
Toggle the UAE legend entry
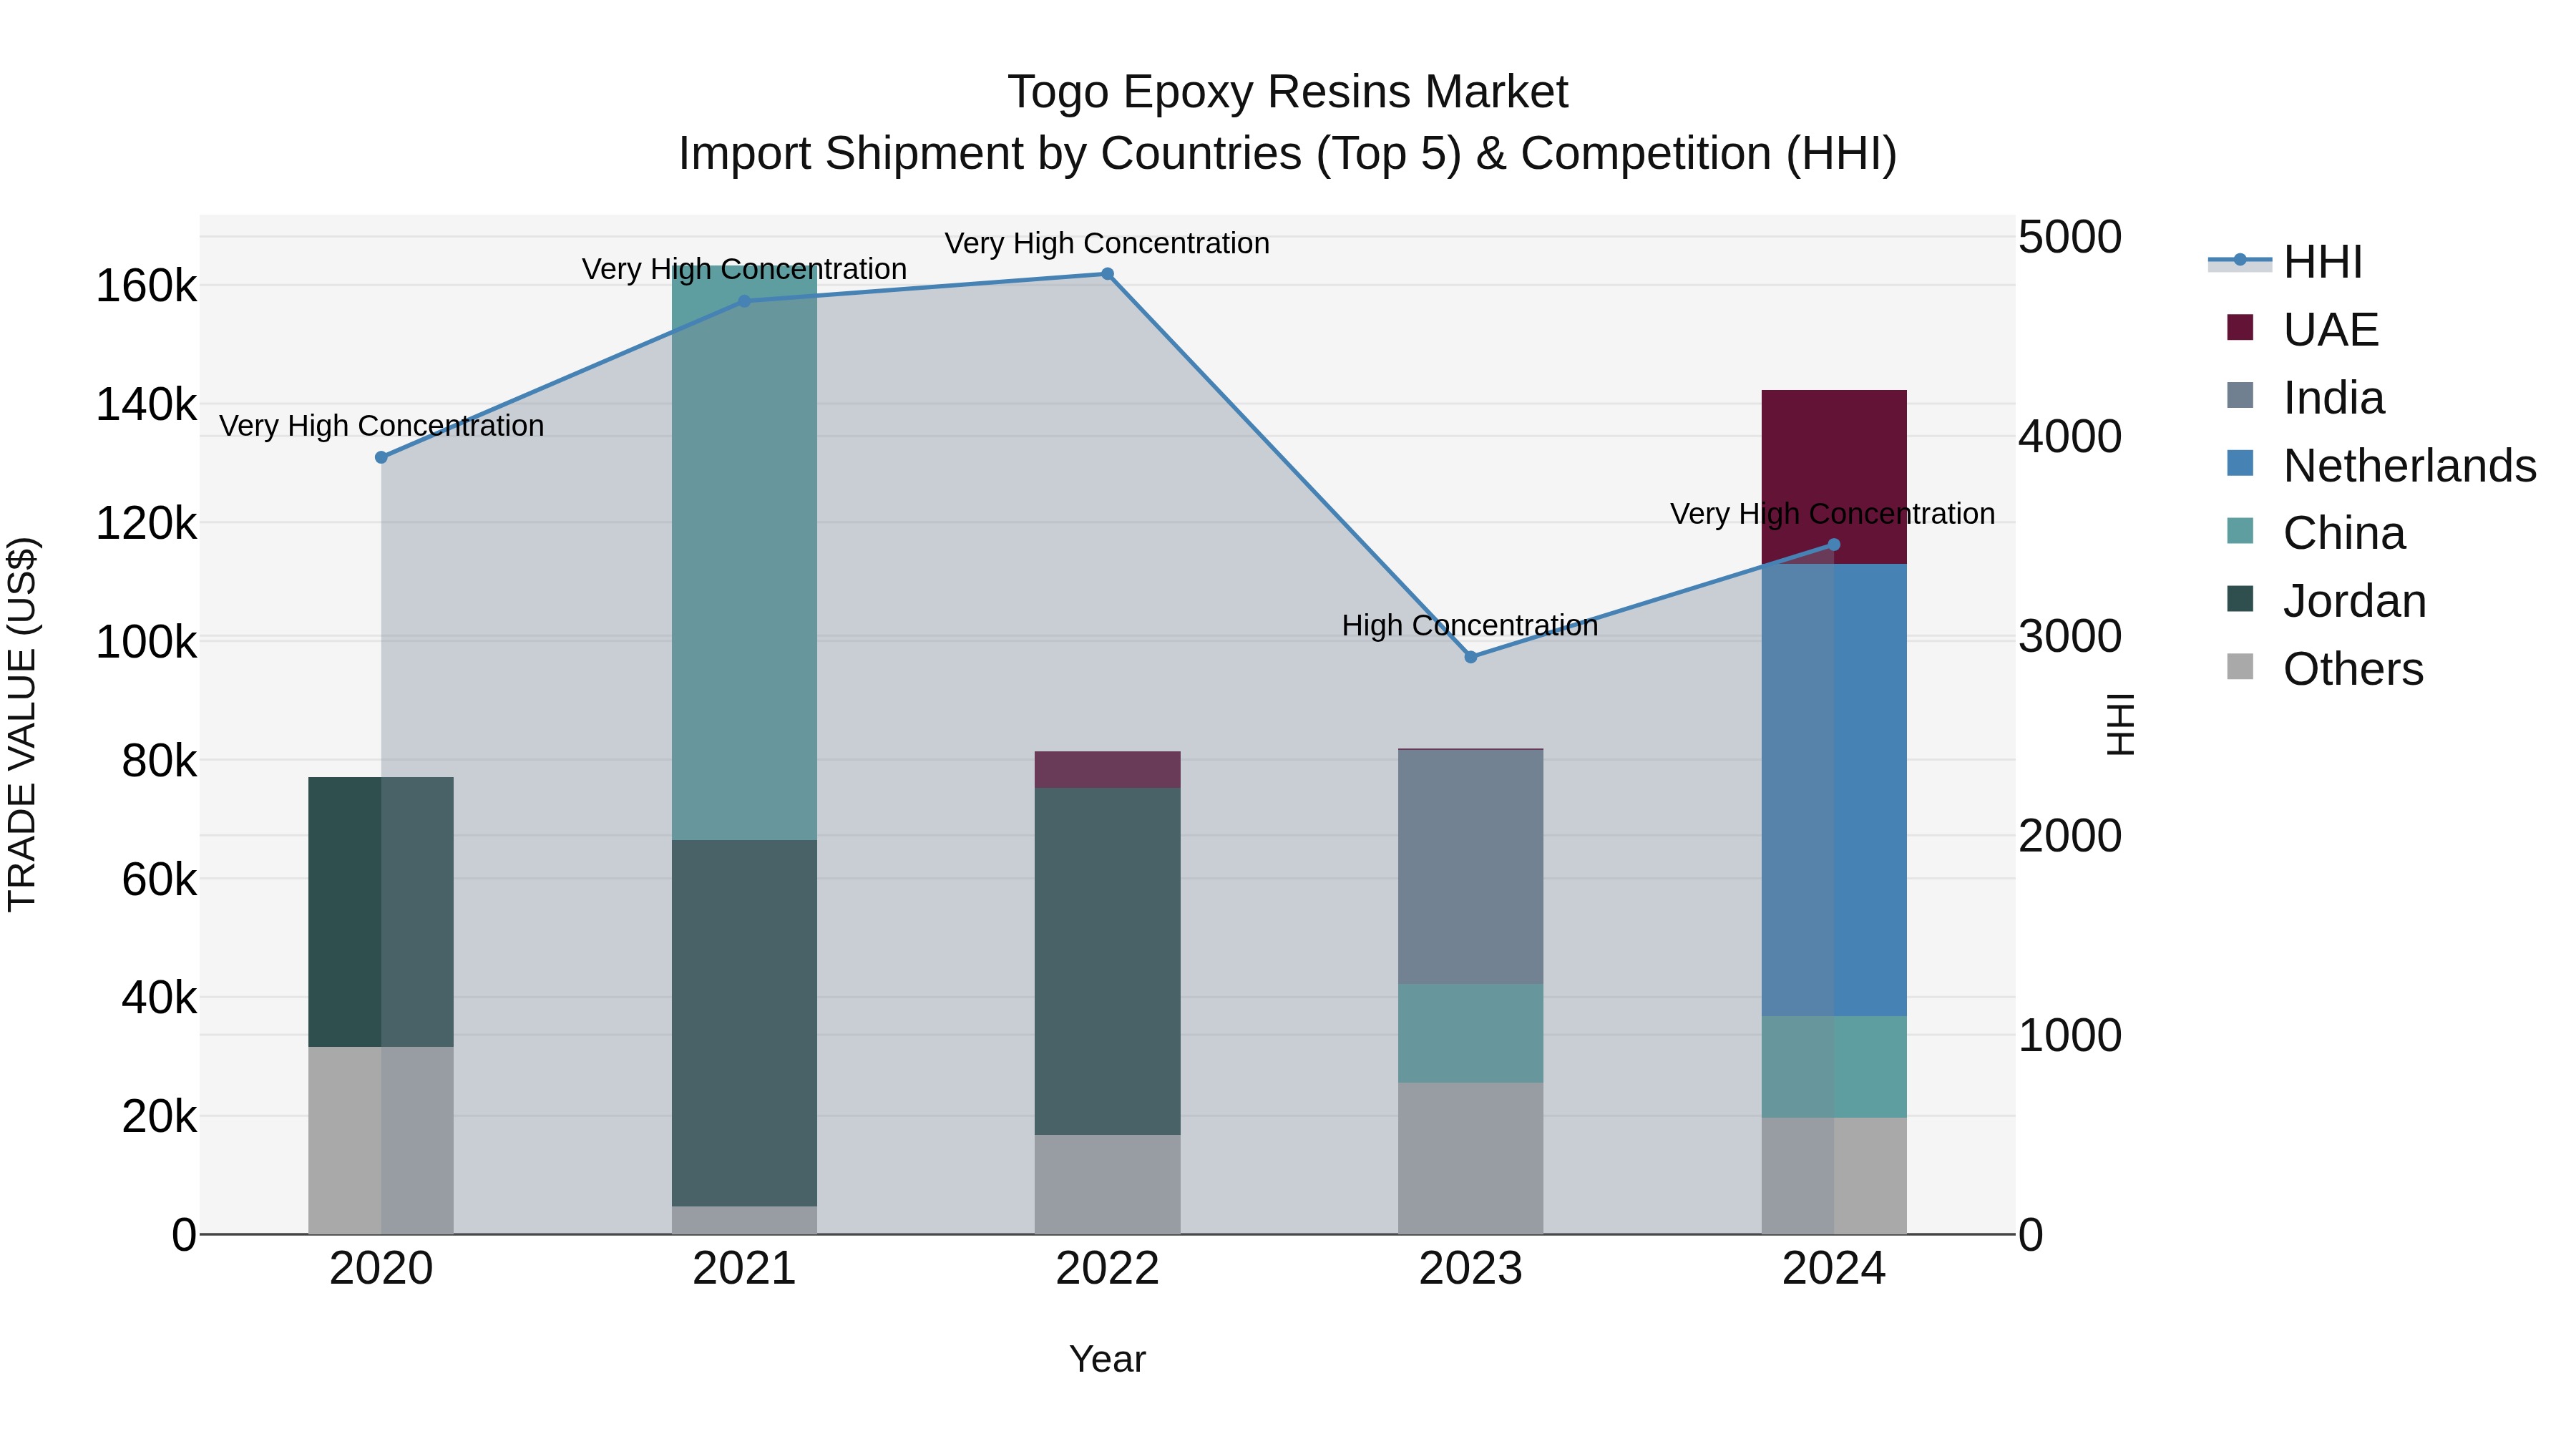(x=2303, y=329)
